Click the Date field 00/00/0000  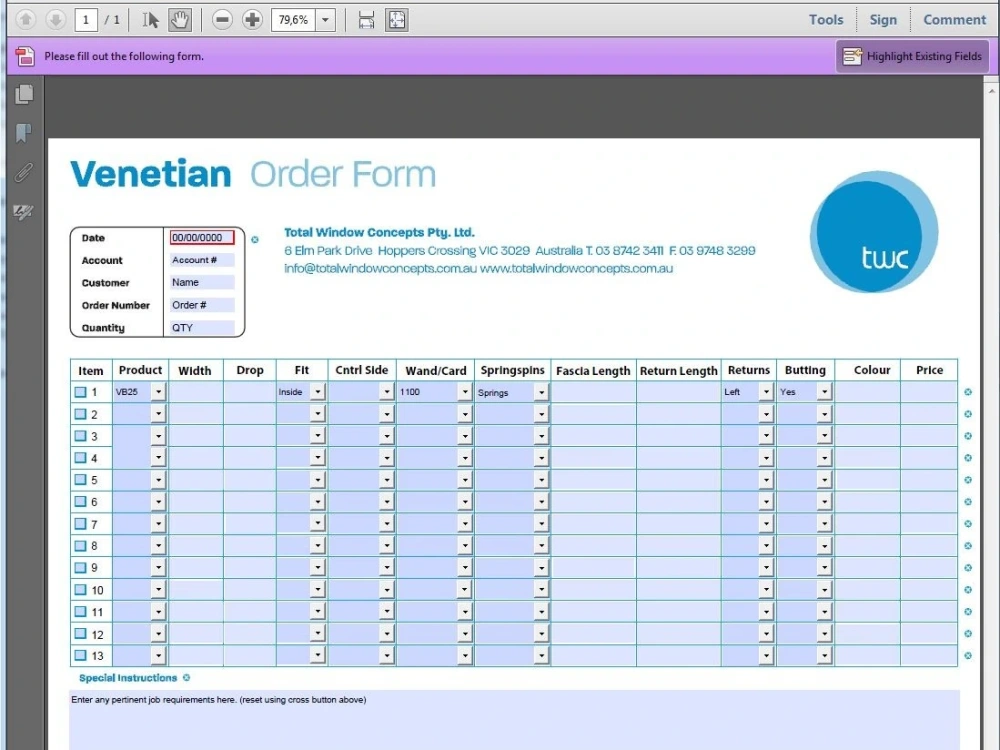pos(202,238)
